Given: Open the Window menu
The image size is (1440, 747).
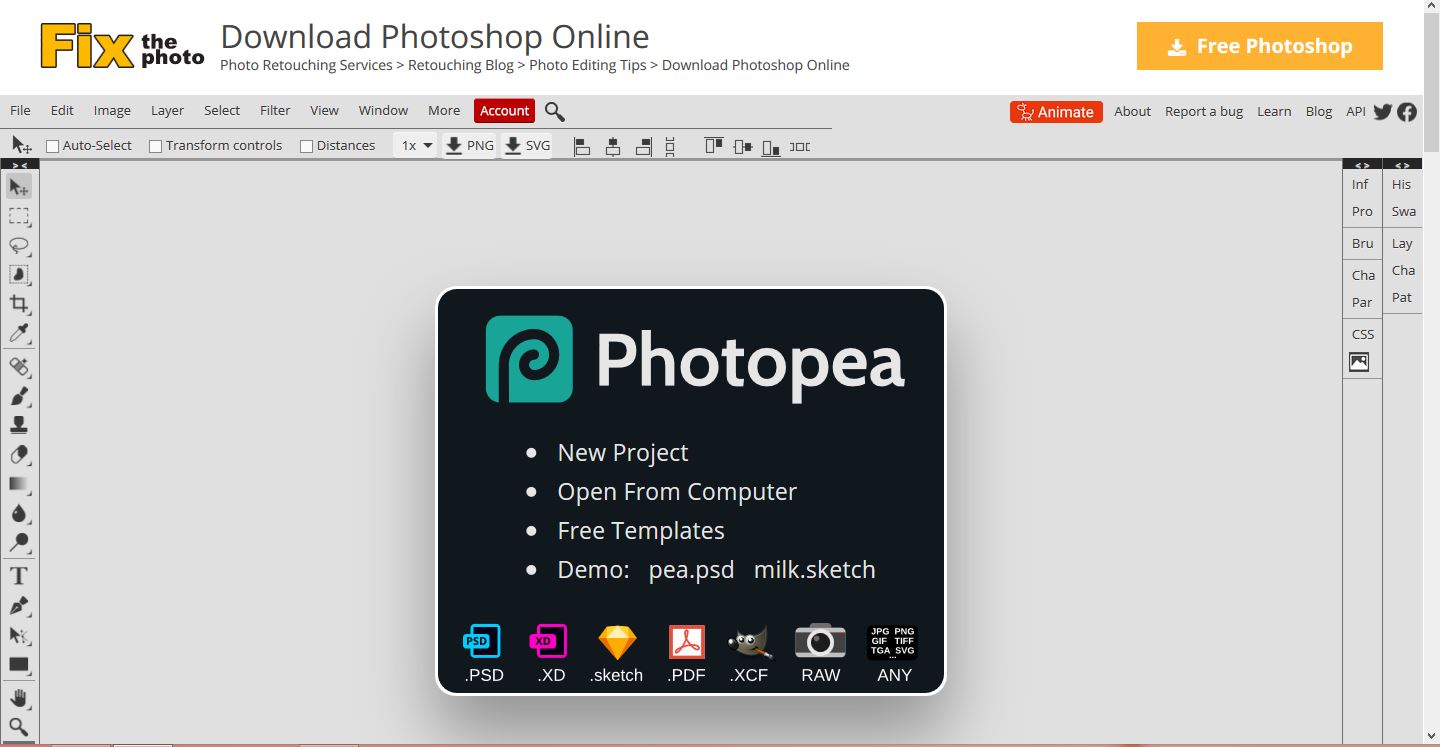Looking at the screenshot, I should click(x=384, y=111).
